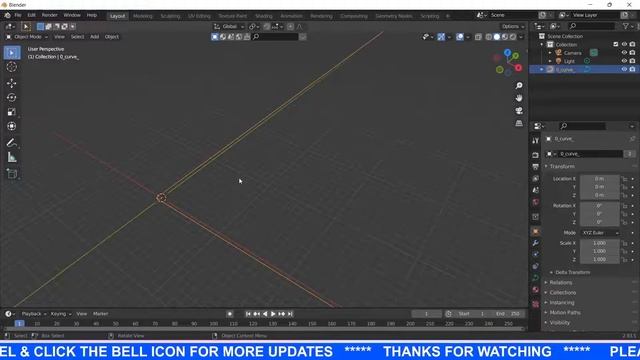The height and width of the screenshot is (360, 640).
Task: Switch to solid viewport shading
Action: (497, 37)
